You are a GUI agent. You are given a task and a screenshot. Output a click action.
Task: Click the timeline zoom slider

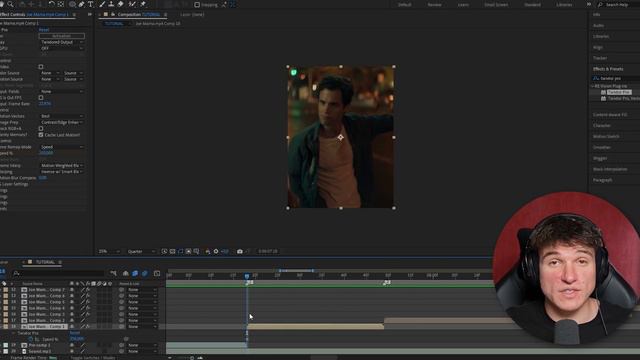(x=192, y=358)
